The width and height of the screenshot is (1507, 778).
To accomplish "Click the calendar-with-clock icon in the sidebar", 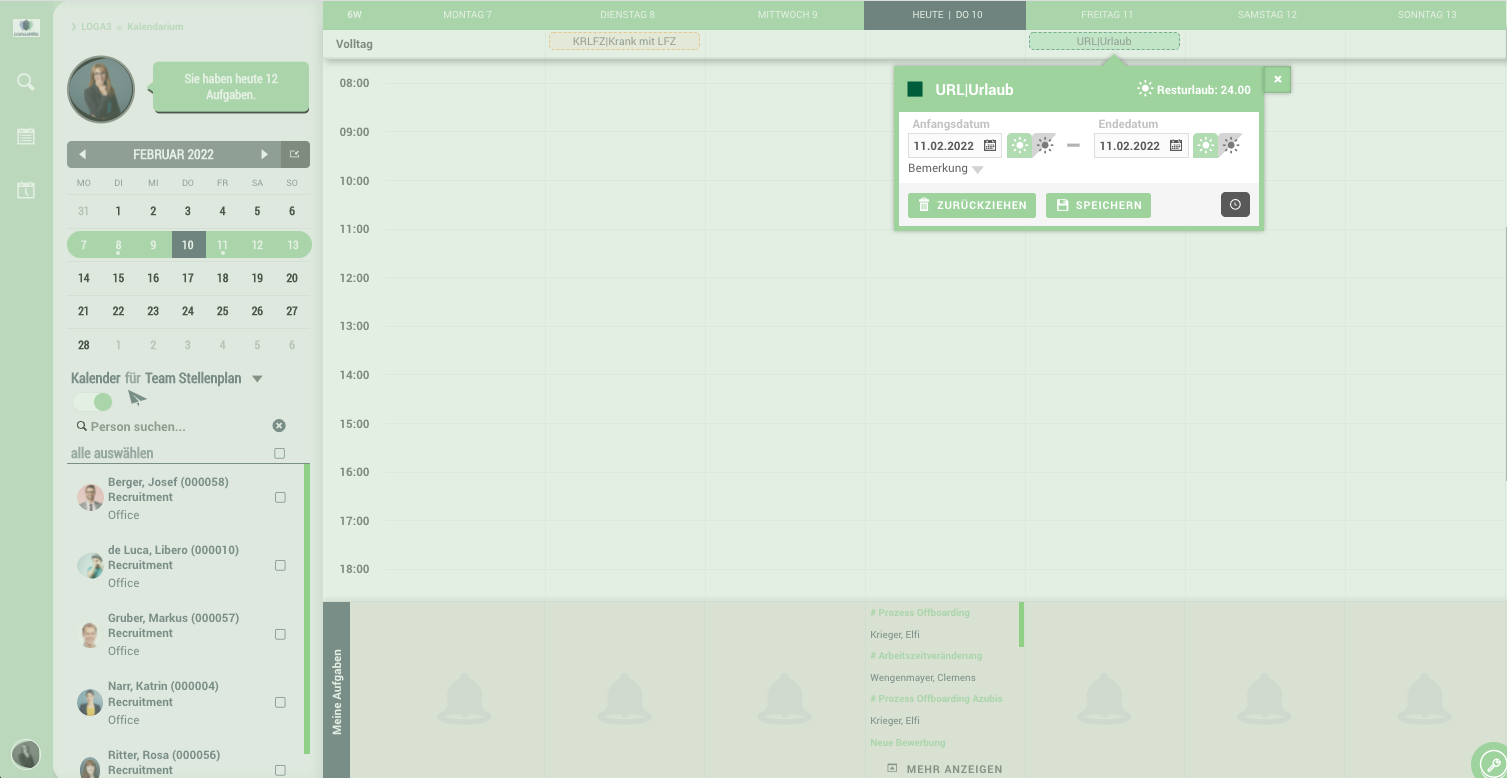I will coord(25,190).
